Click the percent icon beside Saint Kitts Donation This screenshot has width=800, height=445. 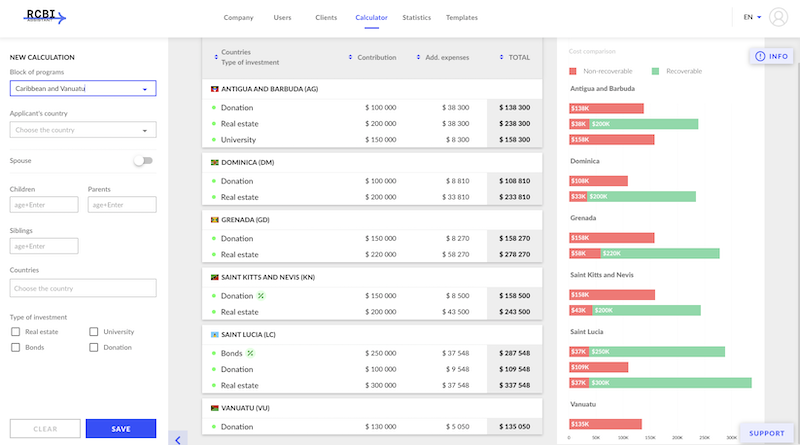[x=261, y=296]
